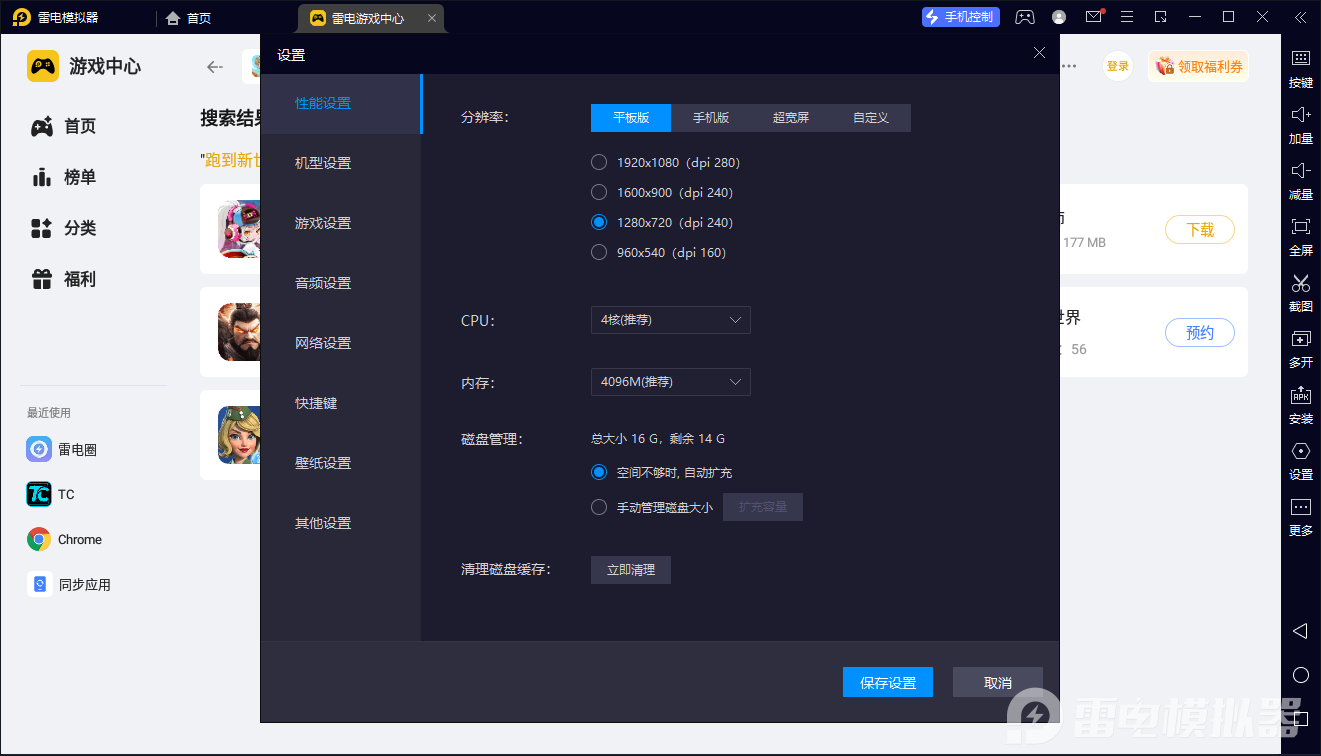This screenshot has height=756, width=1321.
Task: Open the title bar hamburger menu
Action: click(1127, 17)
